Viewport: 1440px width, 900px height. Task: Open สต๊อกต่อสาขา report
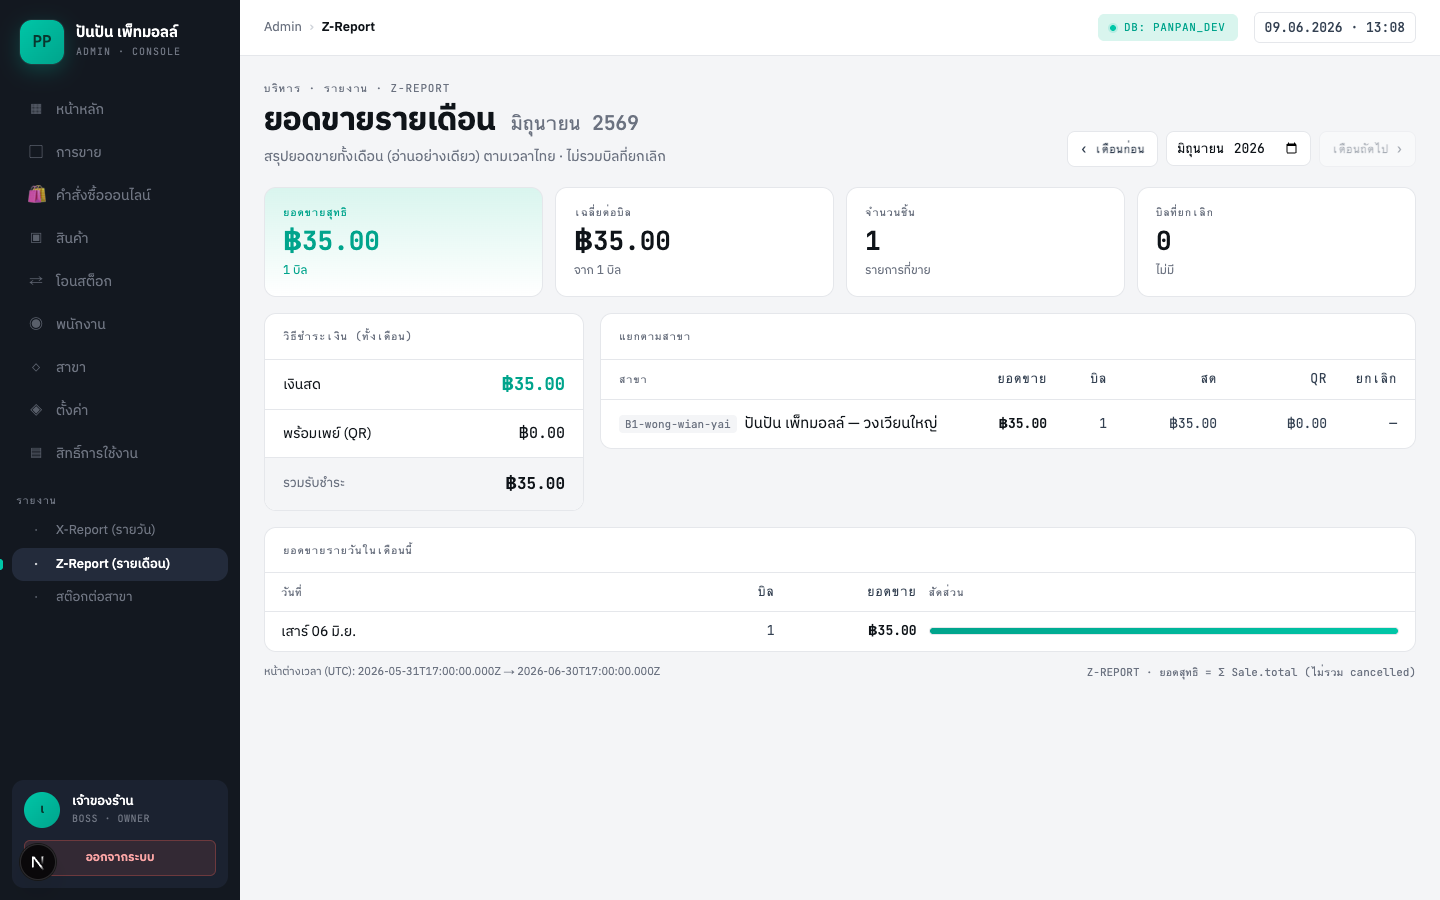tap(120, 597)
